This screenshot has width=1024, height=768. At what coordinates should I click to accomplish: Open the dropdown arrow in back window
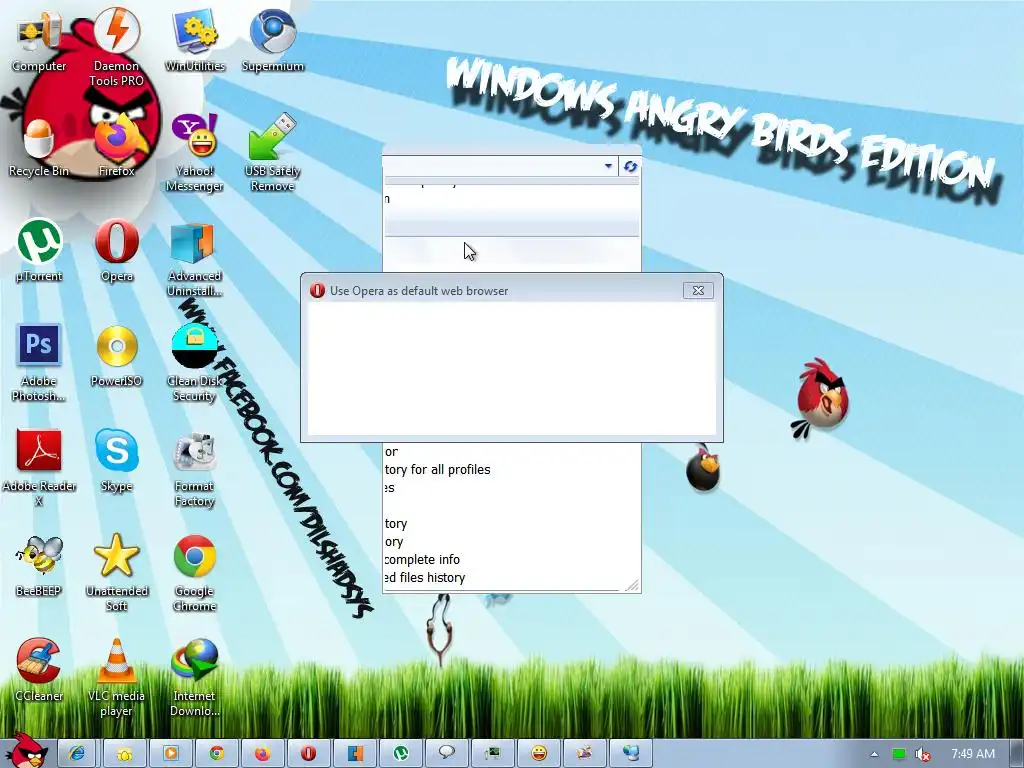[608, 166]
